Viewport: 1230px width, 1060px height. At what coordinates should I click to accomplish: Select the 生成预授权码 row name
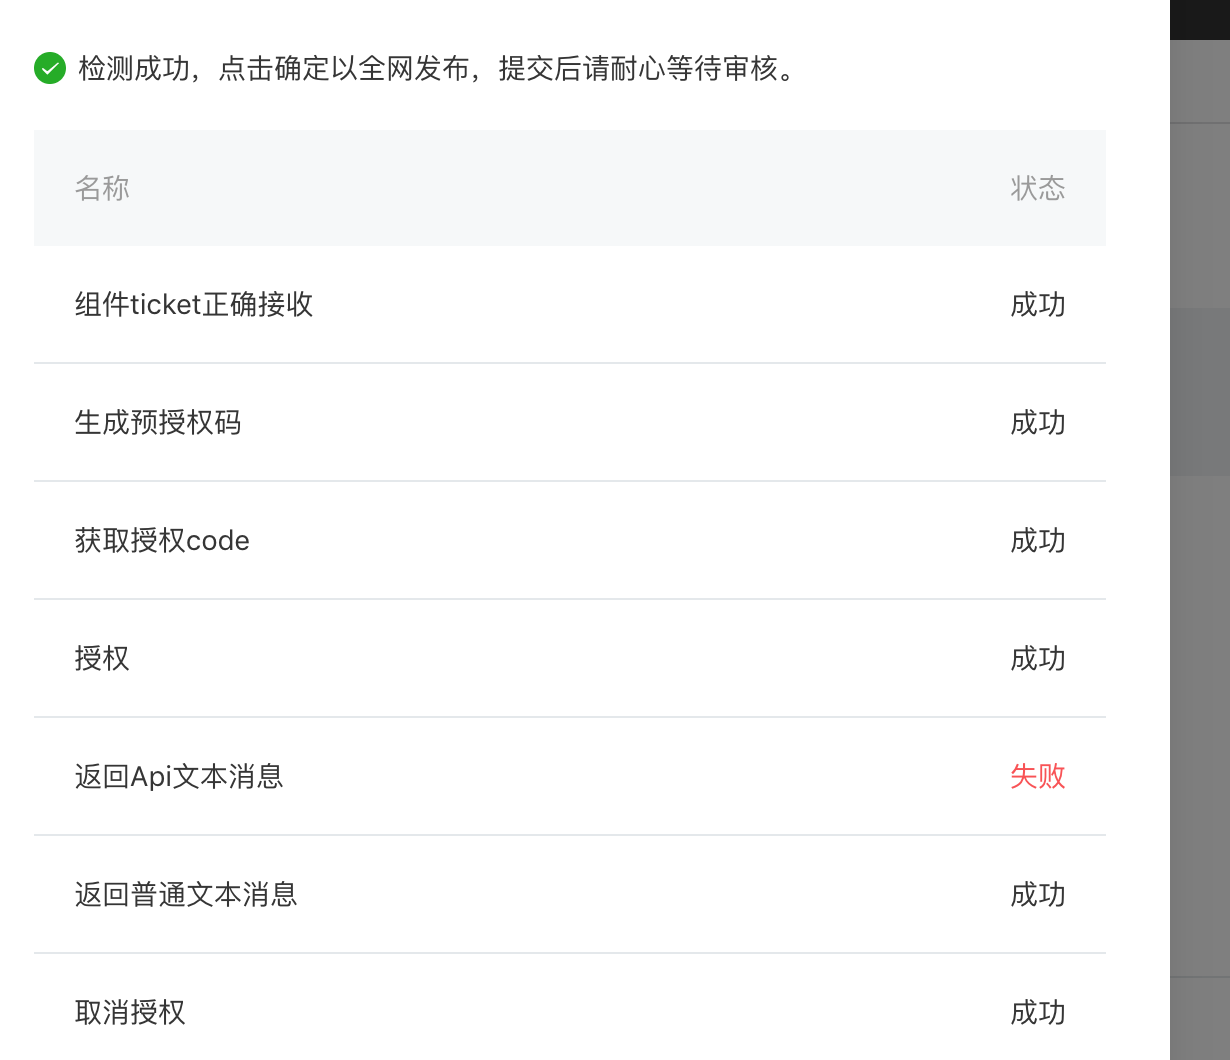tap(158, 423)
